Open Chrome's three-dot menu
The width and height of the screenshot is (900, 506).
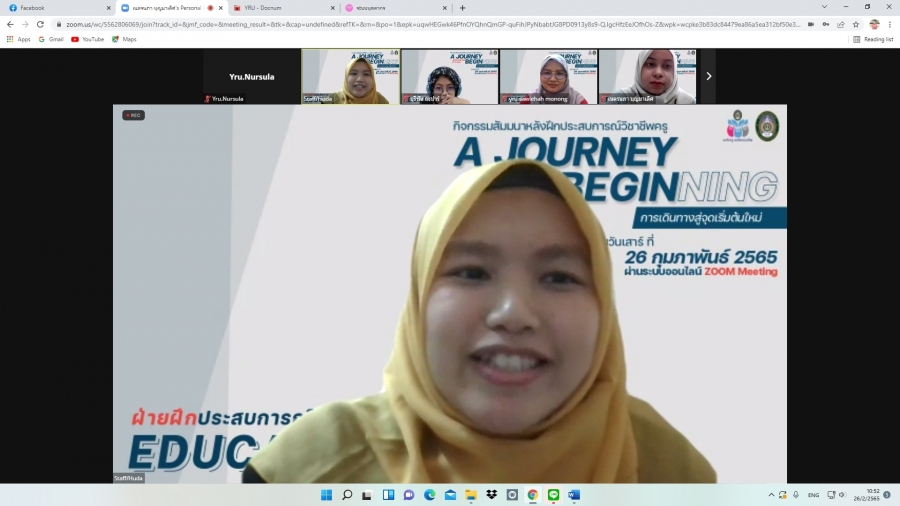(x=890, y=24)
